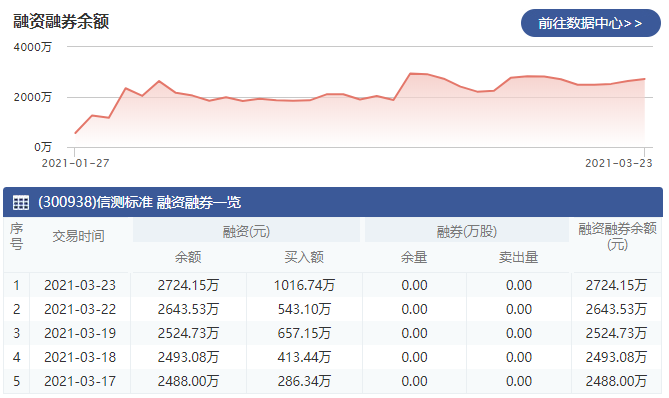The height and width of the screenshot is (398, 669).
Task: Click the 前往数据中心>> button
Action: pos(590,23)
